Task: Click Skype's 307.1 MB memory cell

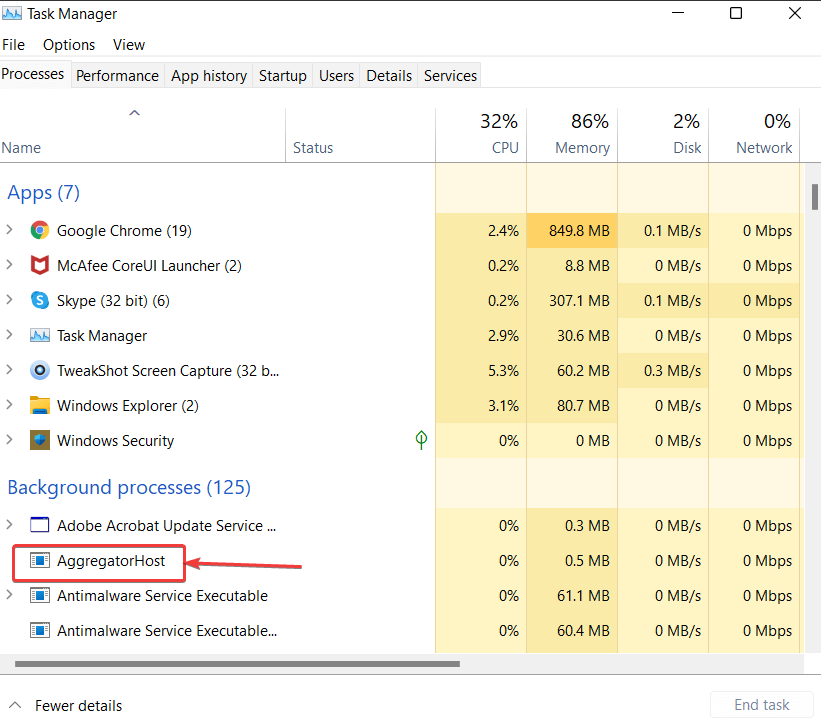Action: pyautogui.click(x=572, y=301)
